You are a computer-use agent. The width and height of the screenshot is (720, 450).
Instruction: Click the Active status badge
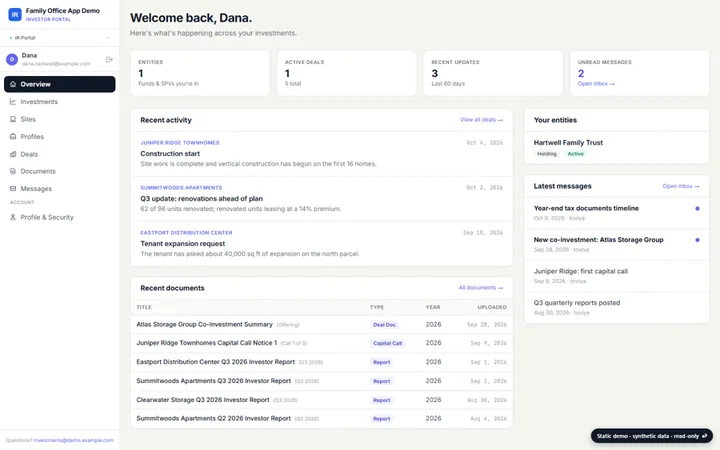(x=575, y=154)
